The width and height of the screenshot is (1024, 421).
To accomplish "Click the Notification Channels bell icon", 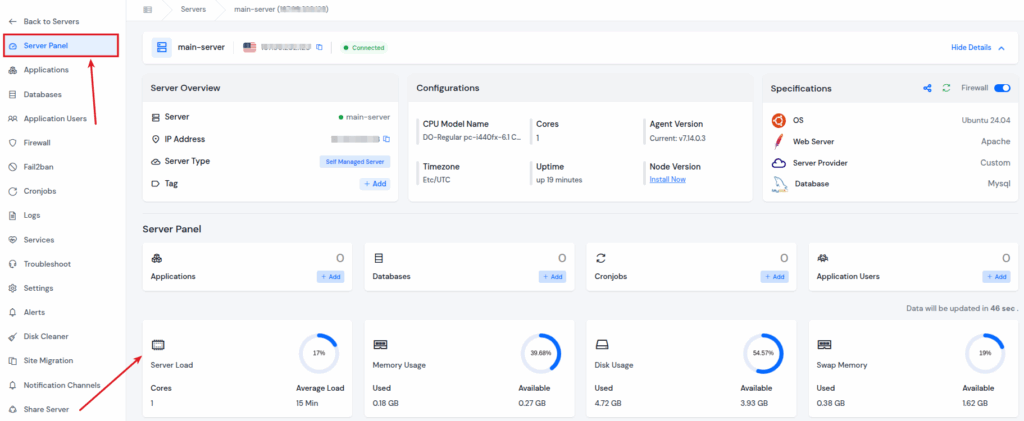I will click(12, 385).
